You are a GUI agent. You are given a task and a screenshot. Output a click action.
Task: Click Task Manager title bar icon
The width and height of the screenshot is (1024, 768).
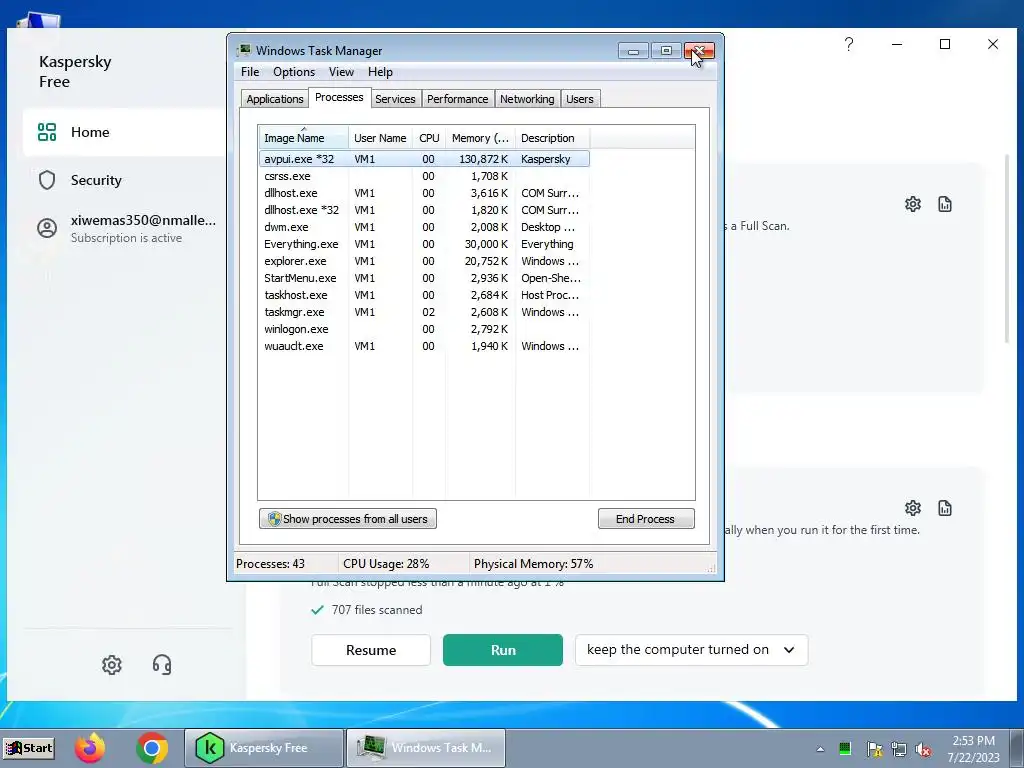click(244, 50)
